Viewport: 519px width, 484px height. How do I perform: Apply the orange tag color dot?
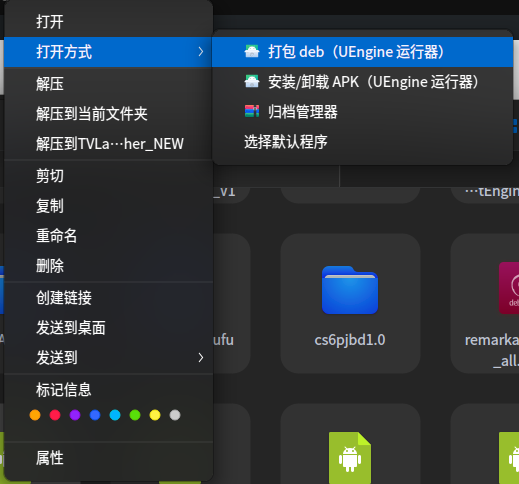tap(35, 415)
